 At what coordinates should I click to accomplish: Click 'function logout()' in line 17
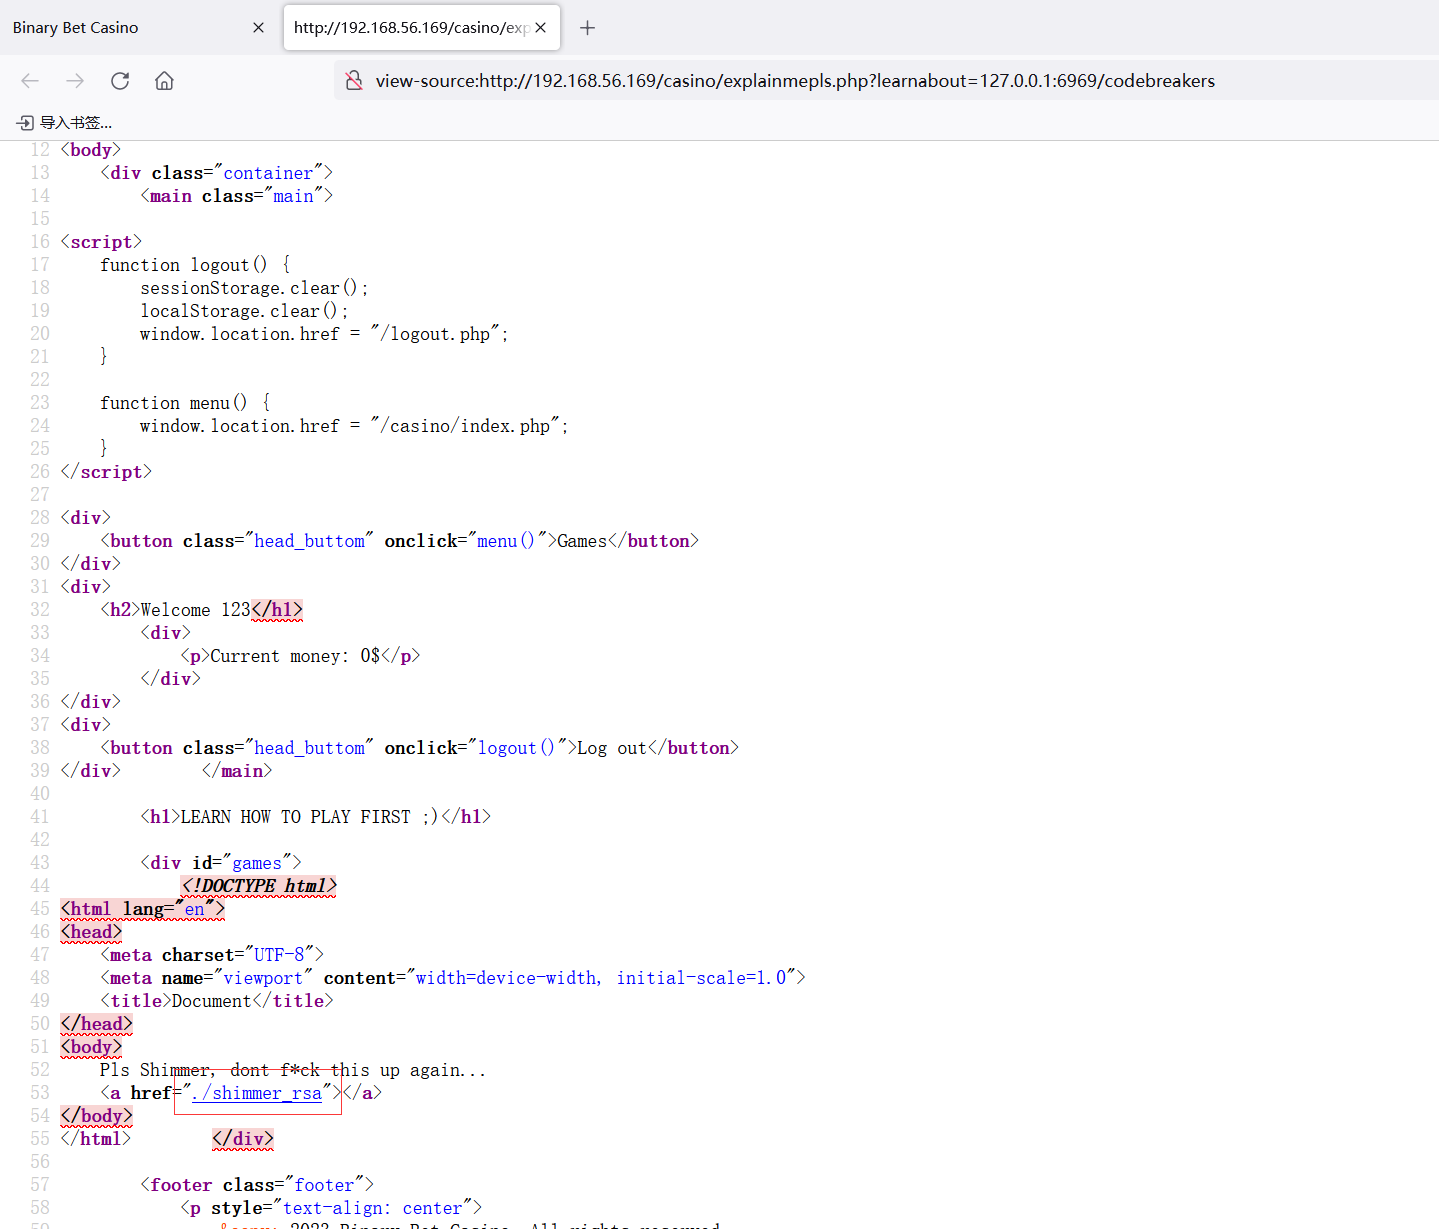(184, 265)
